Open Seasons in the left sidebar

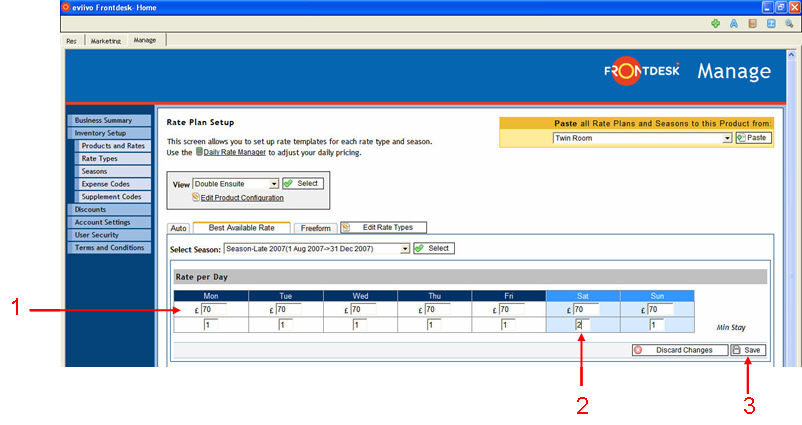coord(94,171)
